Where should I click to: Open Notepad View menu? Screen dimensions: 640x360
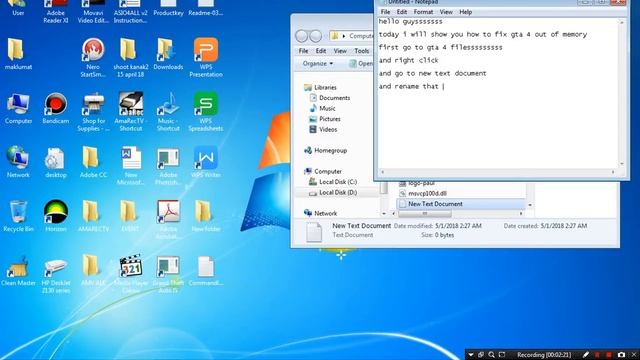point(446,12)
